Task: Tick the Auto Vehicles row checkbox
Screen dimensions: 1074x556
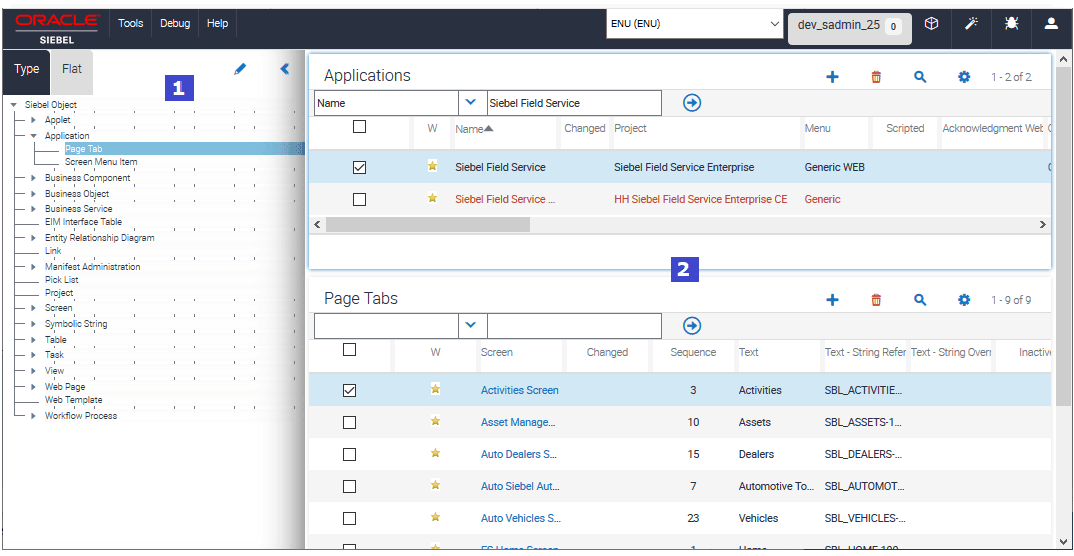Action: (349, 518)
